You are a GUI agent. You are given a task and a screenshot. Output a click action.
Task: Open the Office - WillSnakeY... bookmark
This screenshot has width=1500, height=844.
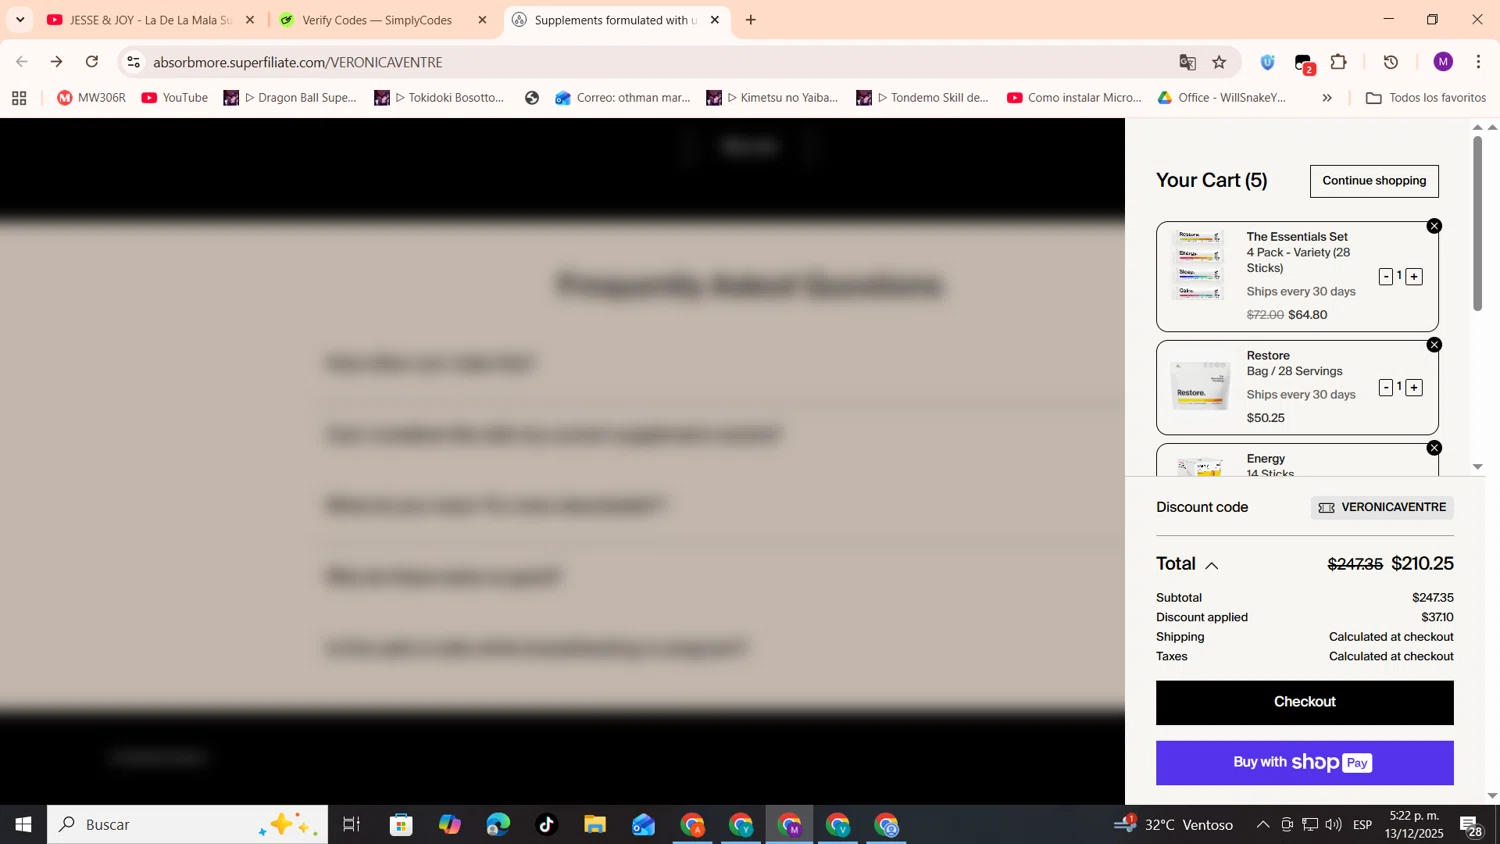coord(1222,98)
